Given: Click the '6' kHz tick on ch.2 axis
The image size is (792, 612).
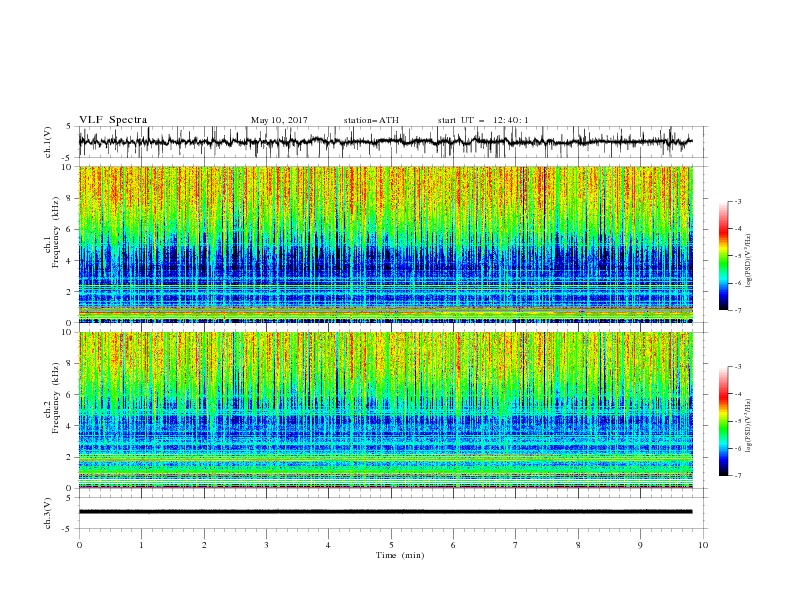Looking at the screenshot, I should click(70, 395).
